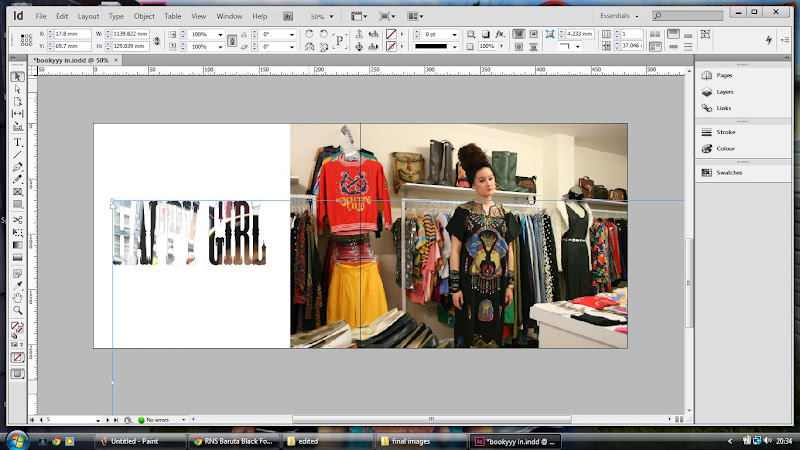Open the stroke weight 0 pt dropdown
The width and height of the screenshot is (800, 450).
(x=454, y=34)
